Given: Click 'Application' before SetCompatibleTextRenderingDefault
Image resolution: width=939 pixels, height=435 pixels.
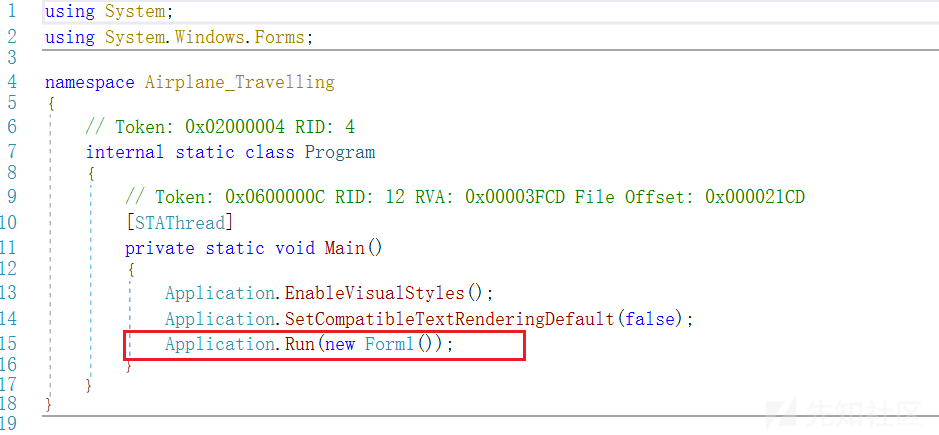Looking at the screenshot, I should coord(219,319).
